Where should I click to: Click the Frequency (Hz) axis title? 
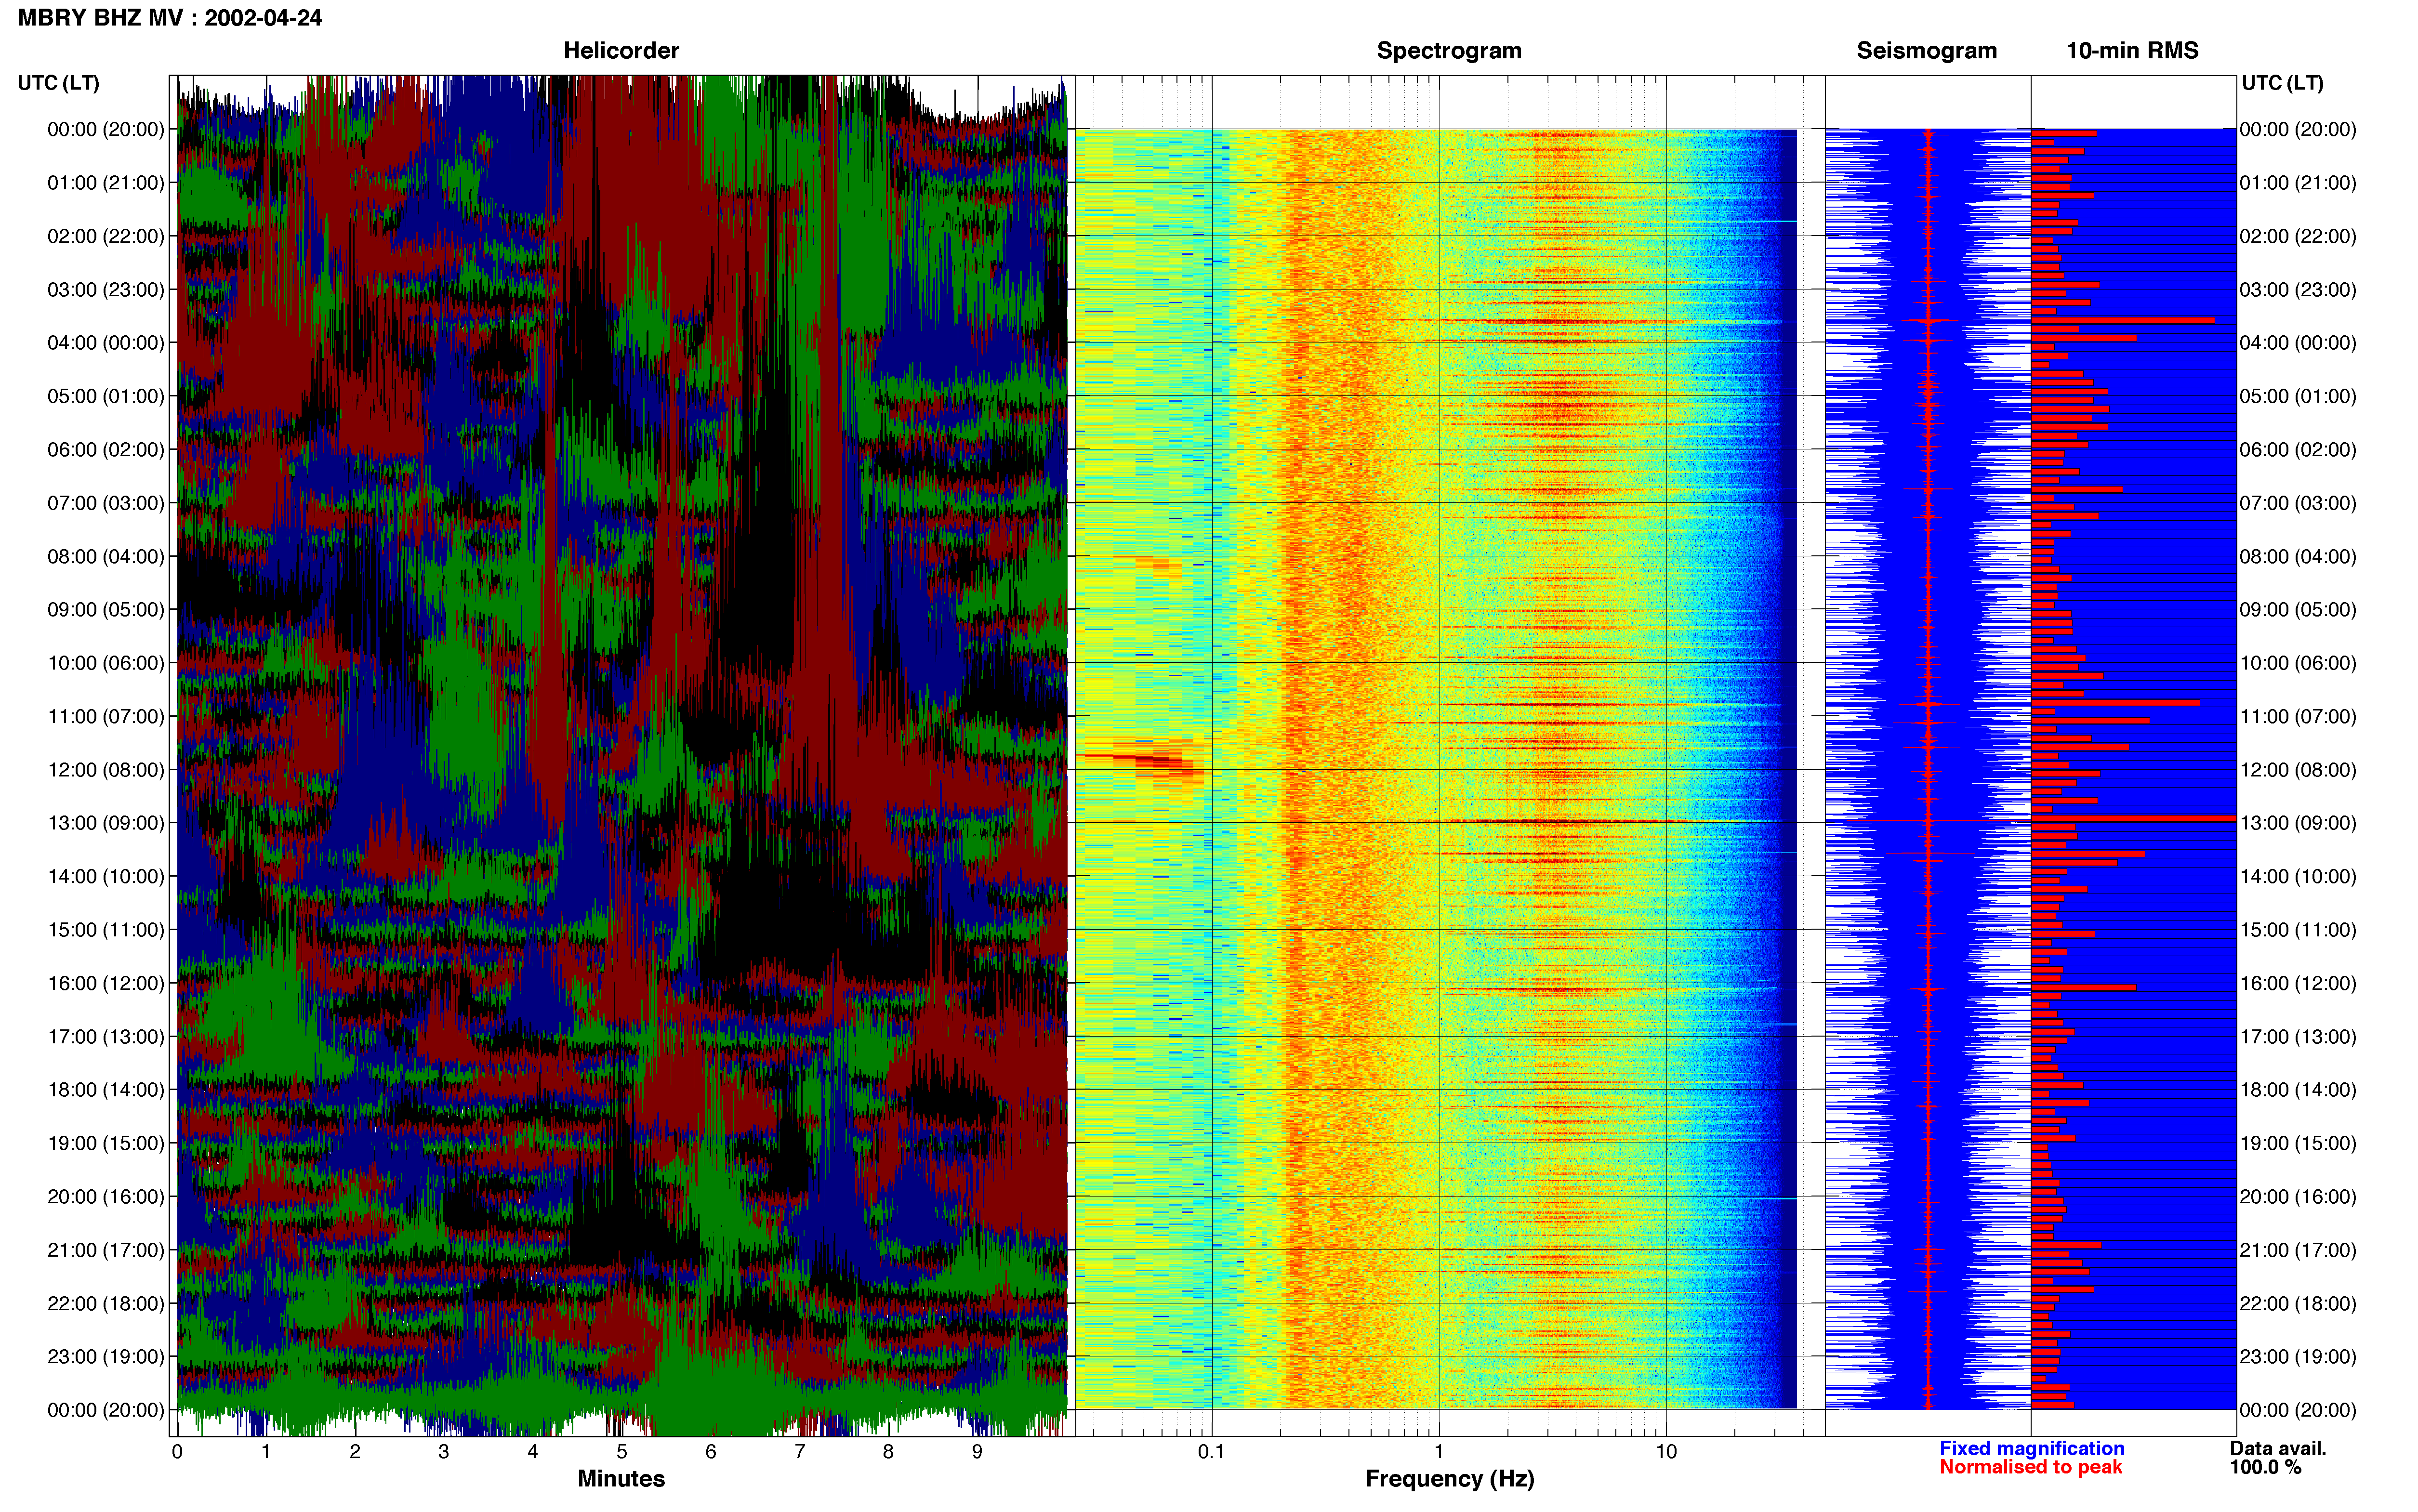[x=1449, y=1479]
